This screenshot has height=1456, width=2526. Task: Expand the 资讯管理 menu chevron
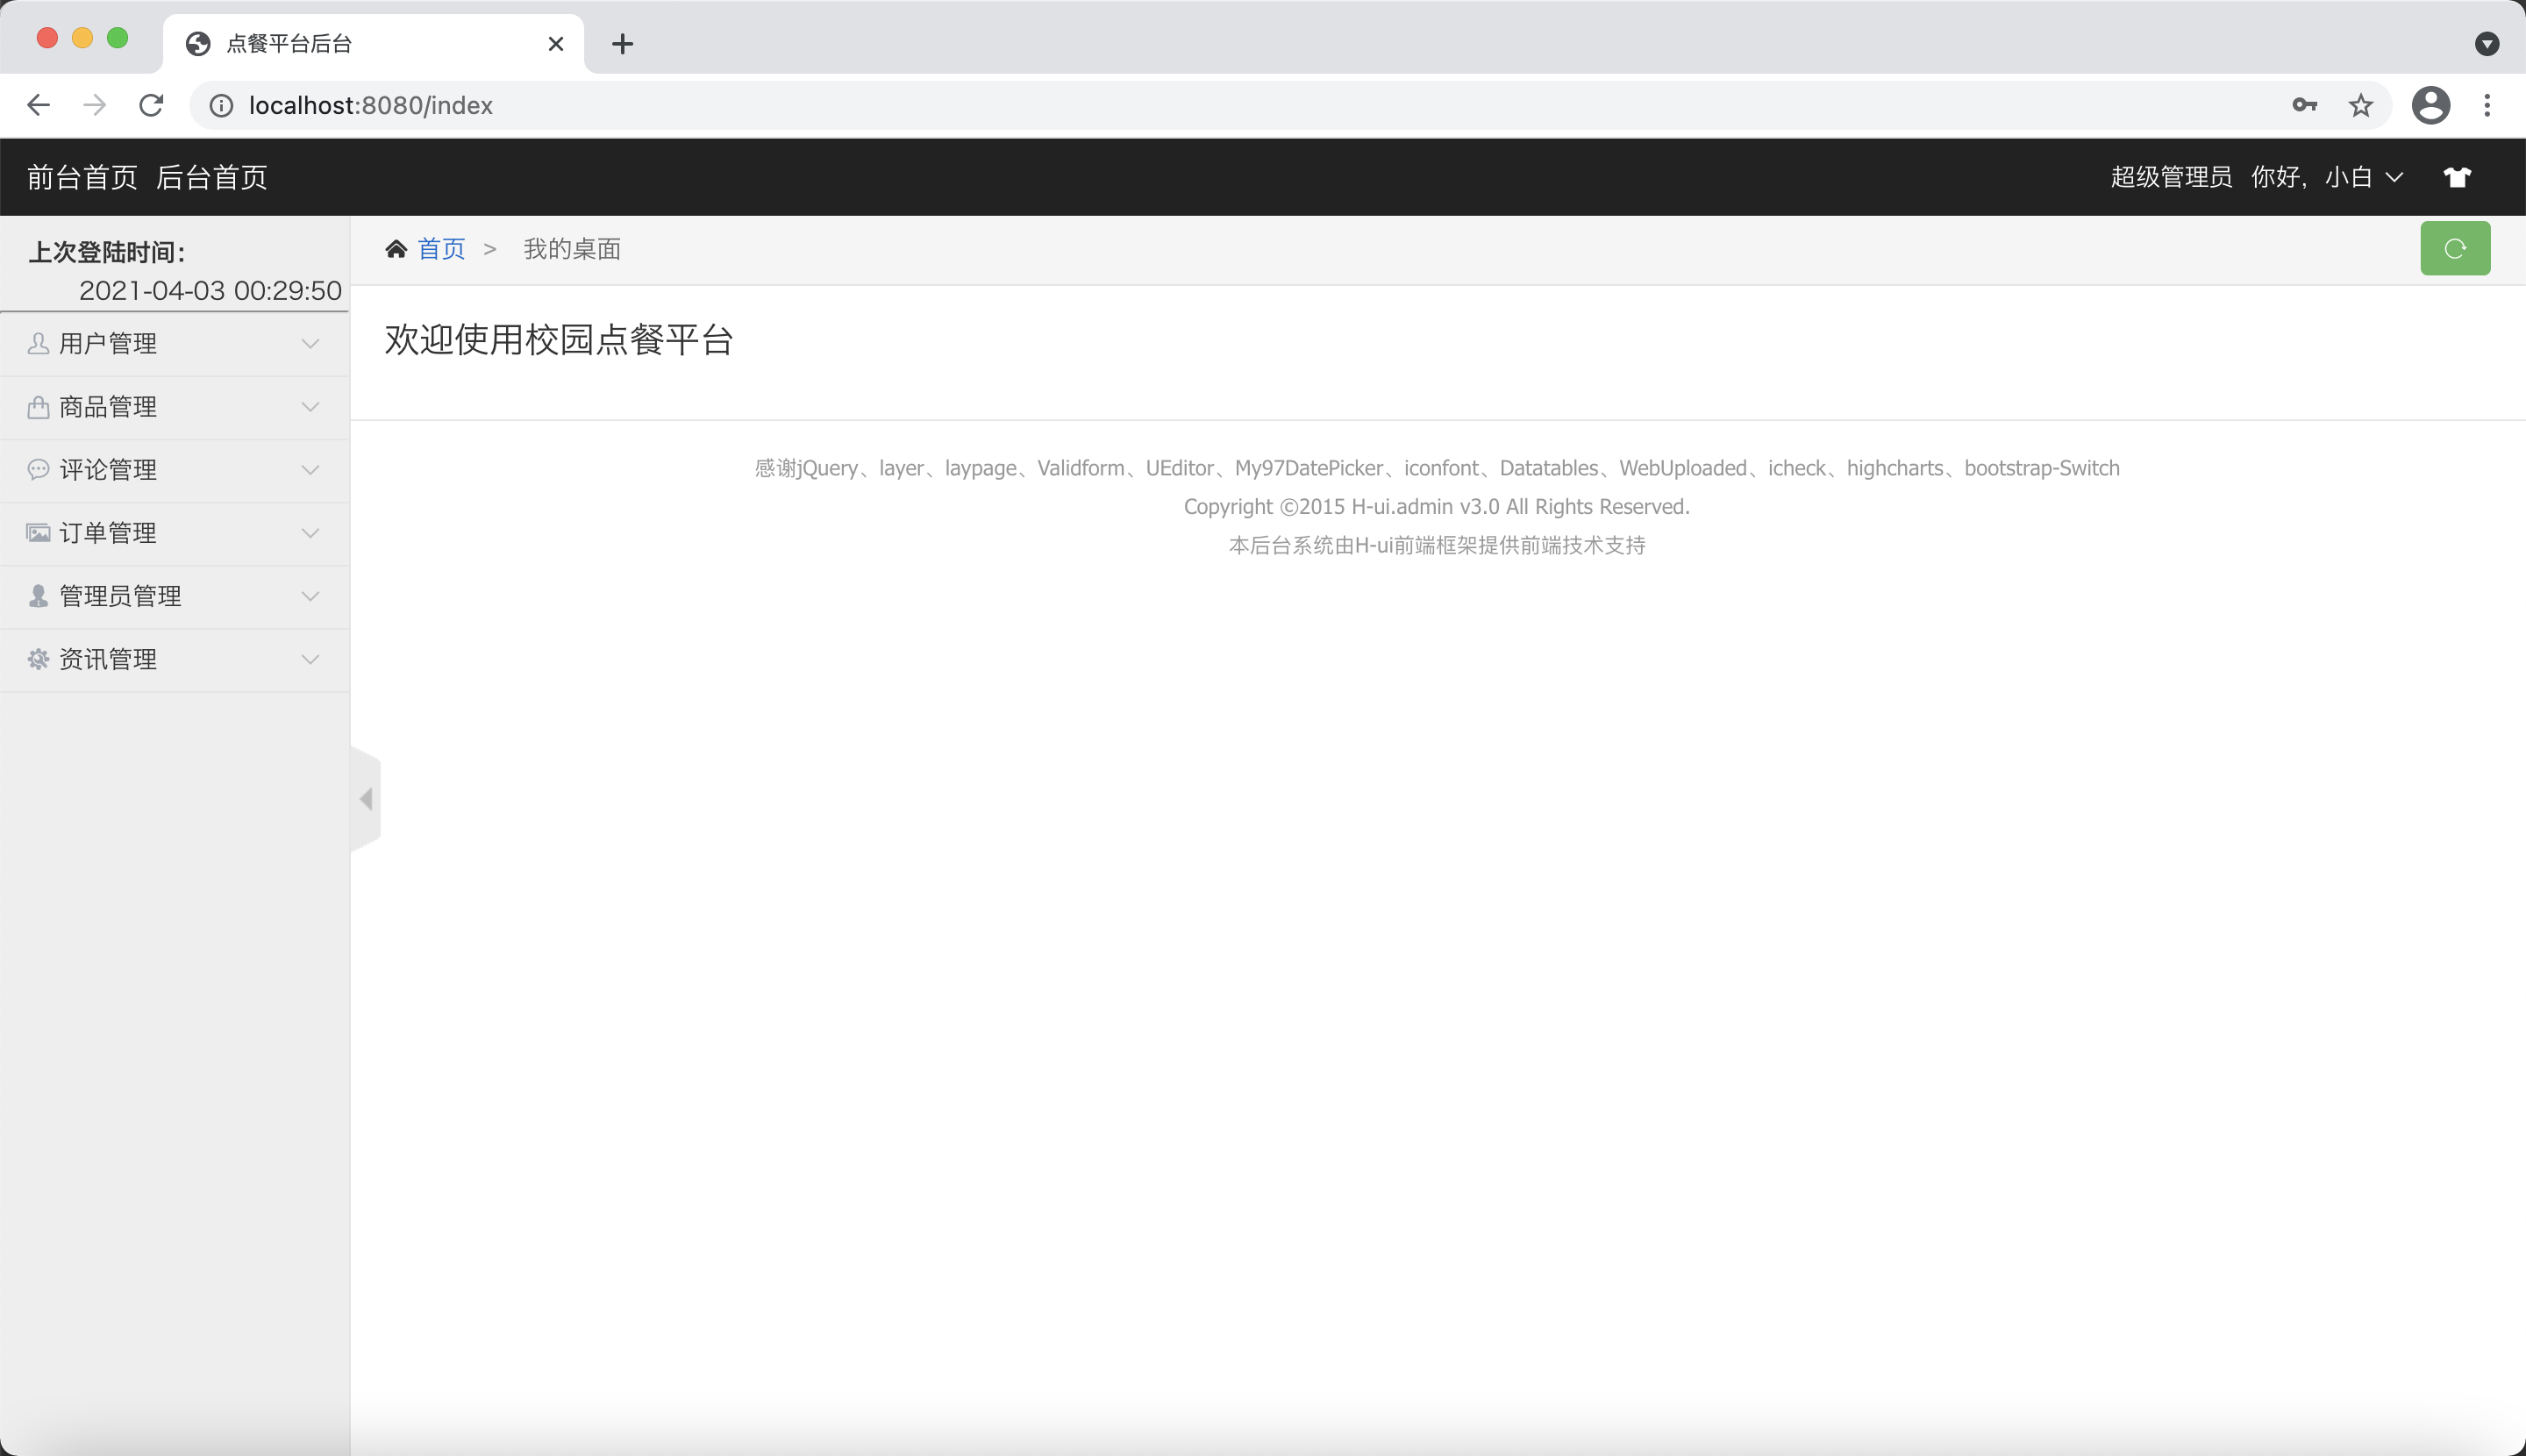pos(310,659)
